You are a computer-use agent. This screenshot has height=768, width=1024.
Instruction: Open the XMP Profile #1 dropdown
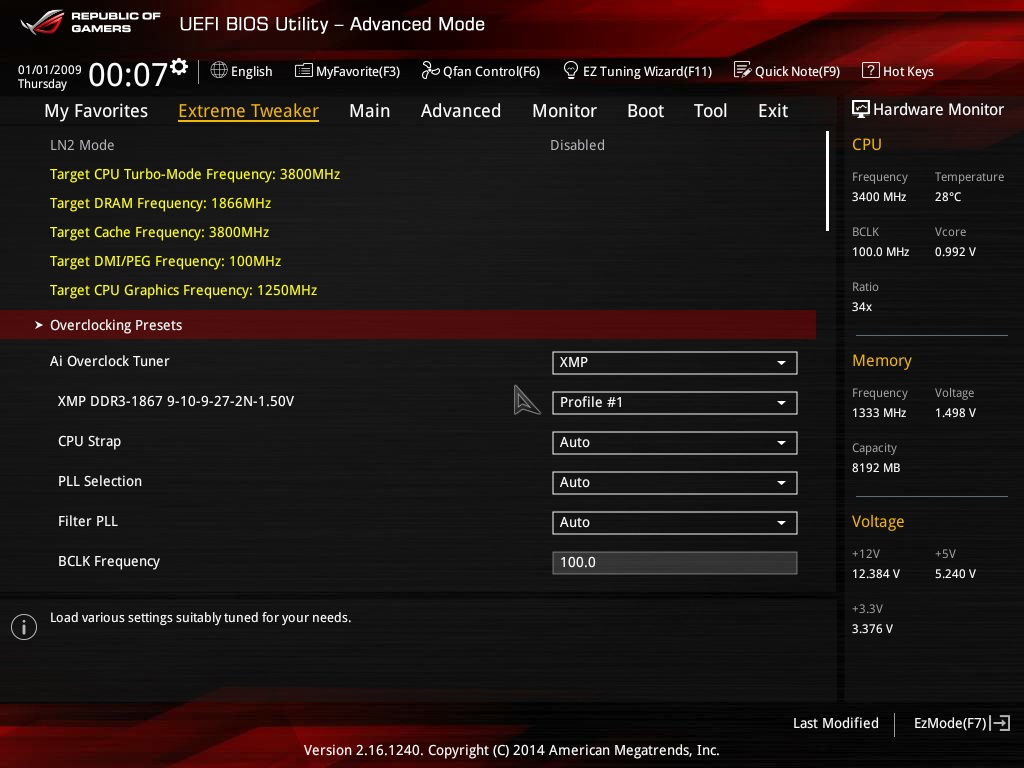pyautogui.click(x=675, y=402)
